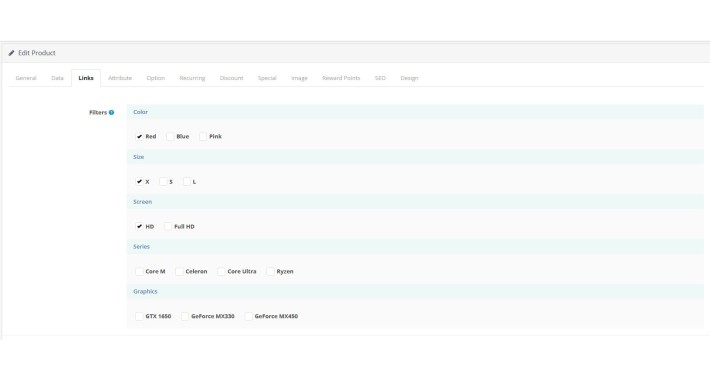Screen dimensions: 710x380
Task: Tick the GeForce MX330 graphics filter
Action: click(185, 316)
